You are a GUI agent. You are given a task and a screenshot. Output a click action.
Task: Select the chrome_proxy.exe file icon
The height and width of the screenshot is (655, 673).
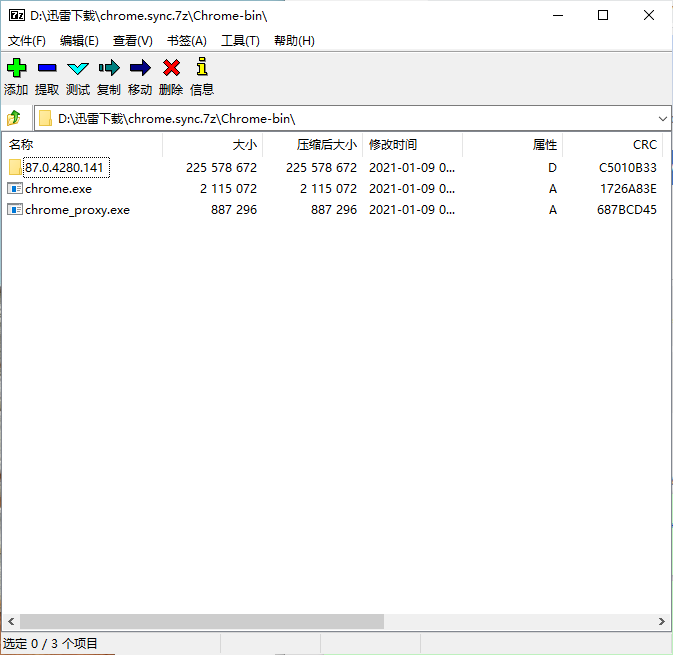(15, 209)
